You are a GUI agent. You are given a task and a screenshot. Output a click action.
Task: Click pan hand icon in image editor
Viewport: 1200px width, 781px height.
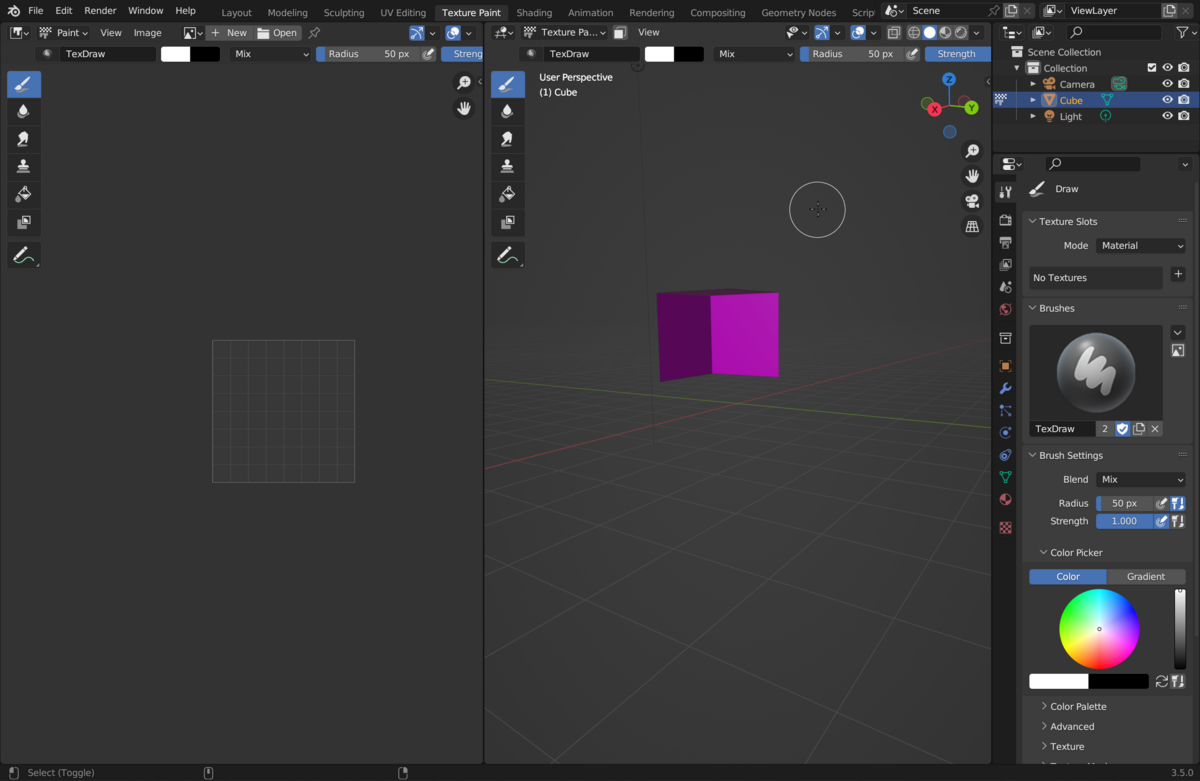click(x=464, y=108)
